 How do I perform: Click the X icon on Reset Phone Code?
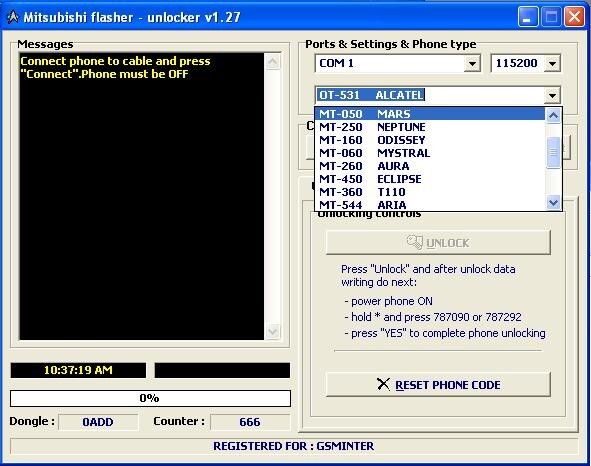pyautogui.click(x=383, y=384)
